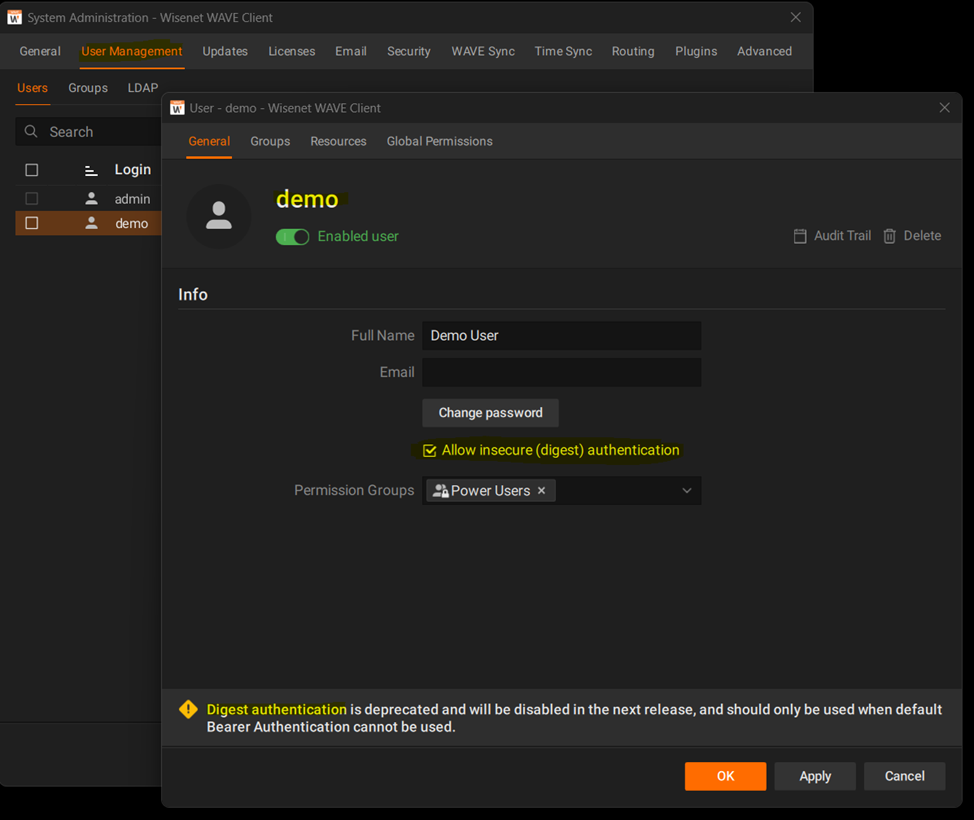Click the sort icon beside Login header
The image size is (974, 820).
point(91,170)
